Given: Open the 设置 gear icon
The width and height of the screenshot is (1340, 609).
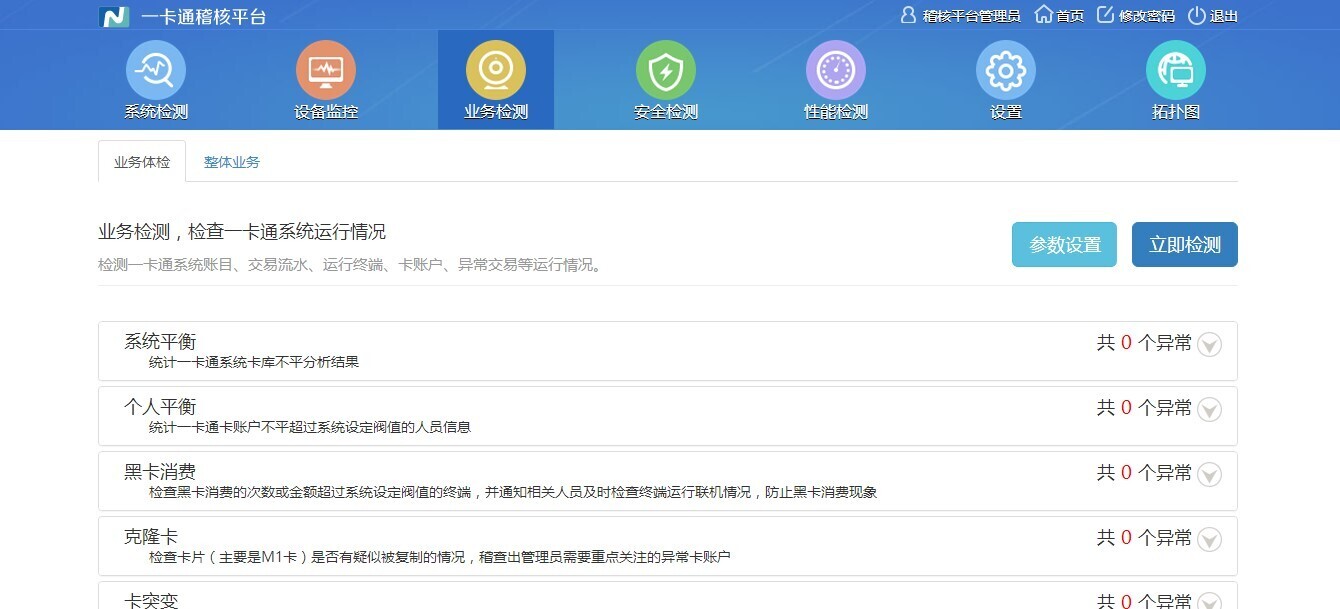Looking at the screenshot, I should (1005, 70).
